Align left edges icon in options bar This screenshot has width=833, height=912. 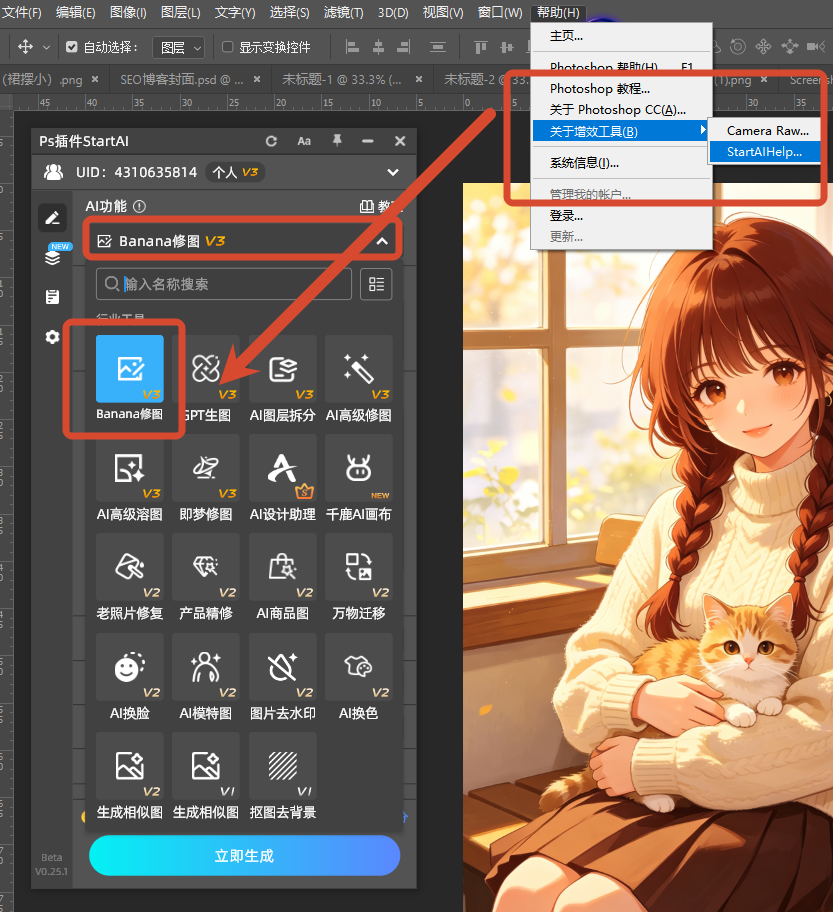(x=353, y=47)
